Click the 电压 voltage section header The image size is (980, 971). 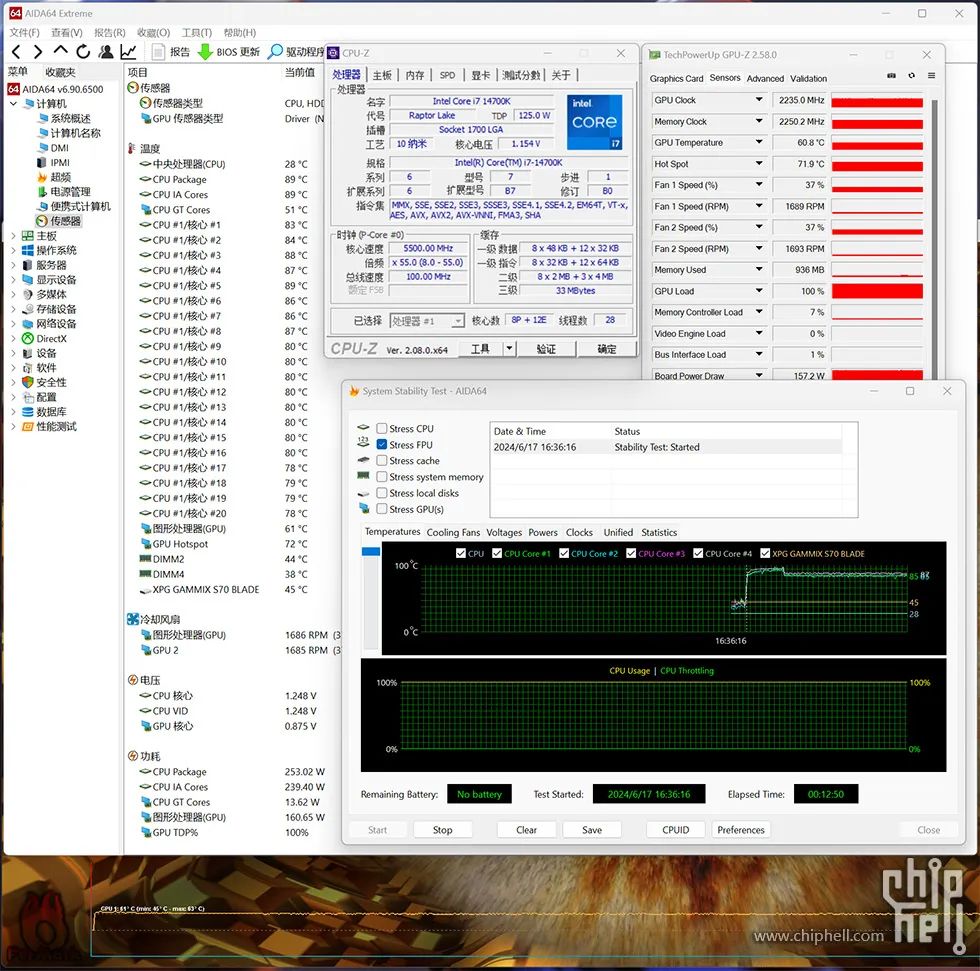pyautogui.click(x=144, y=680)
